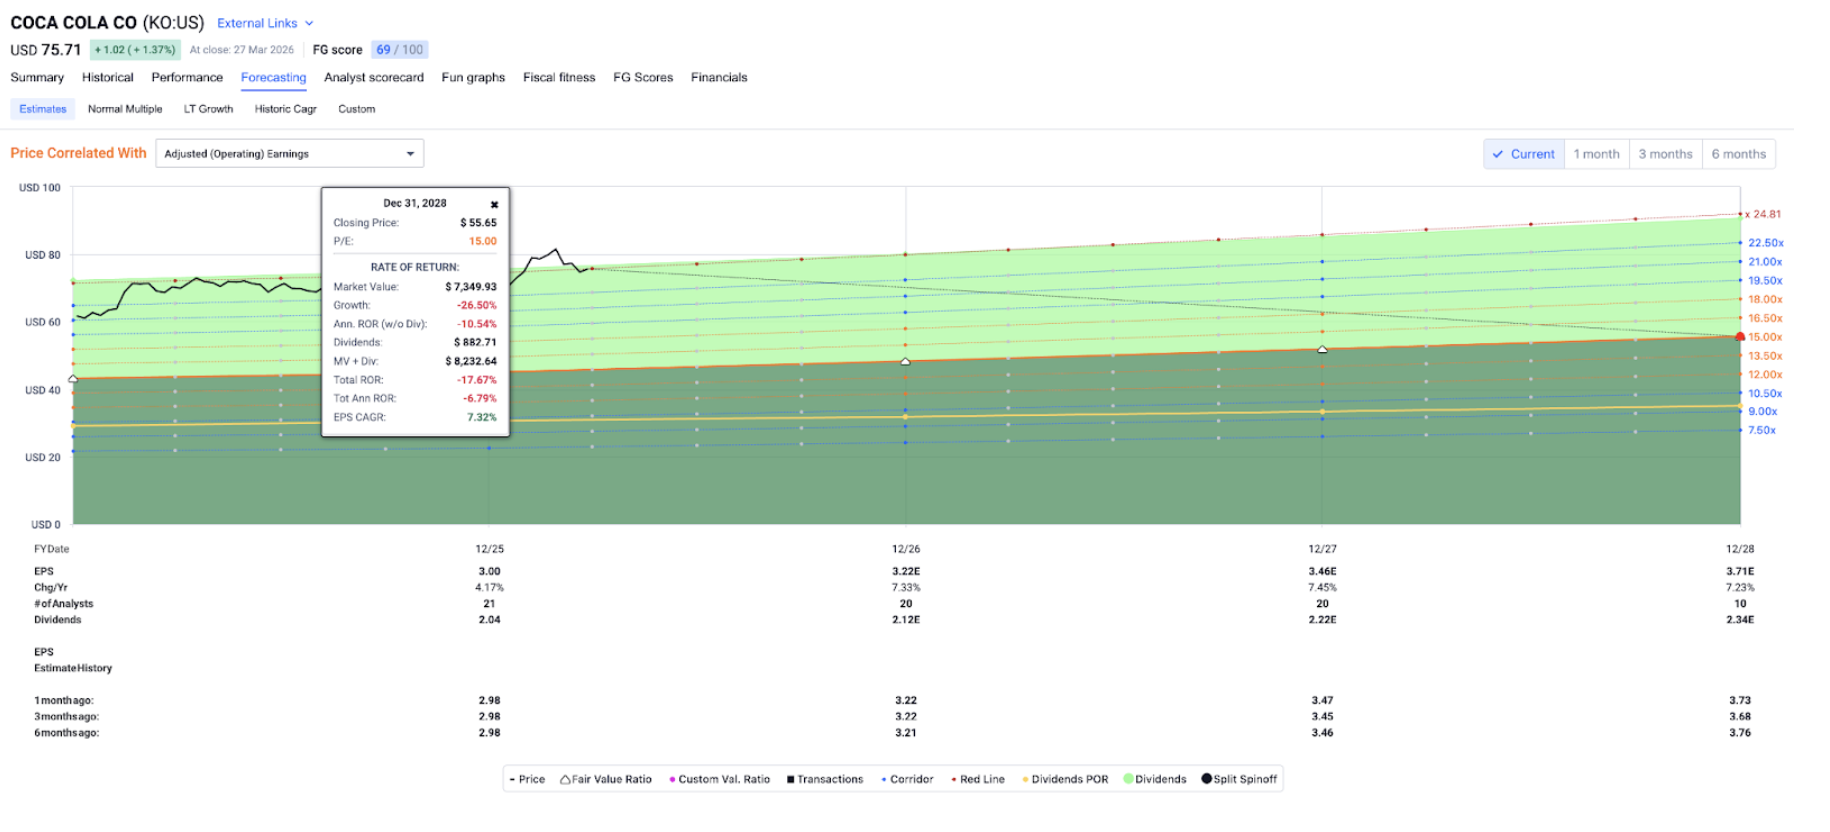Toggle the Price line in legend
Screen dimensions: 1830x832
(527, 779)
